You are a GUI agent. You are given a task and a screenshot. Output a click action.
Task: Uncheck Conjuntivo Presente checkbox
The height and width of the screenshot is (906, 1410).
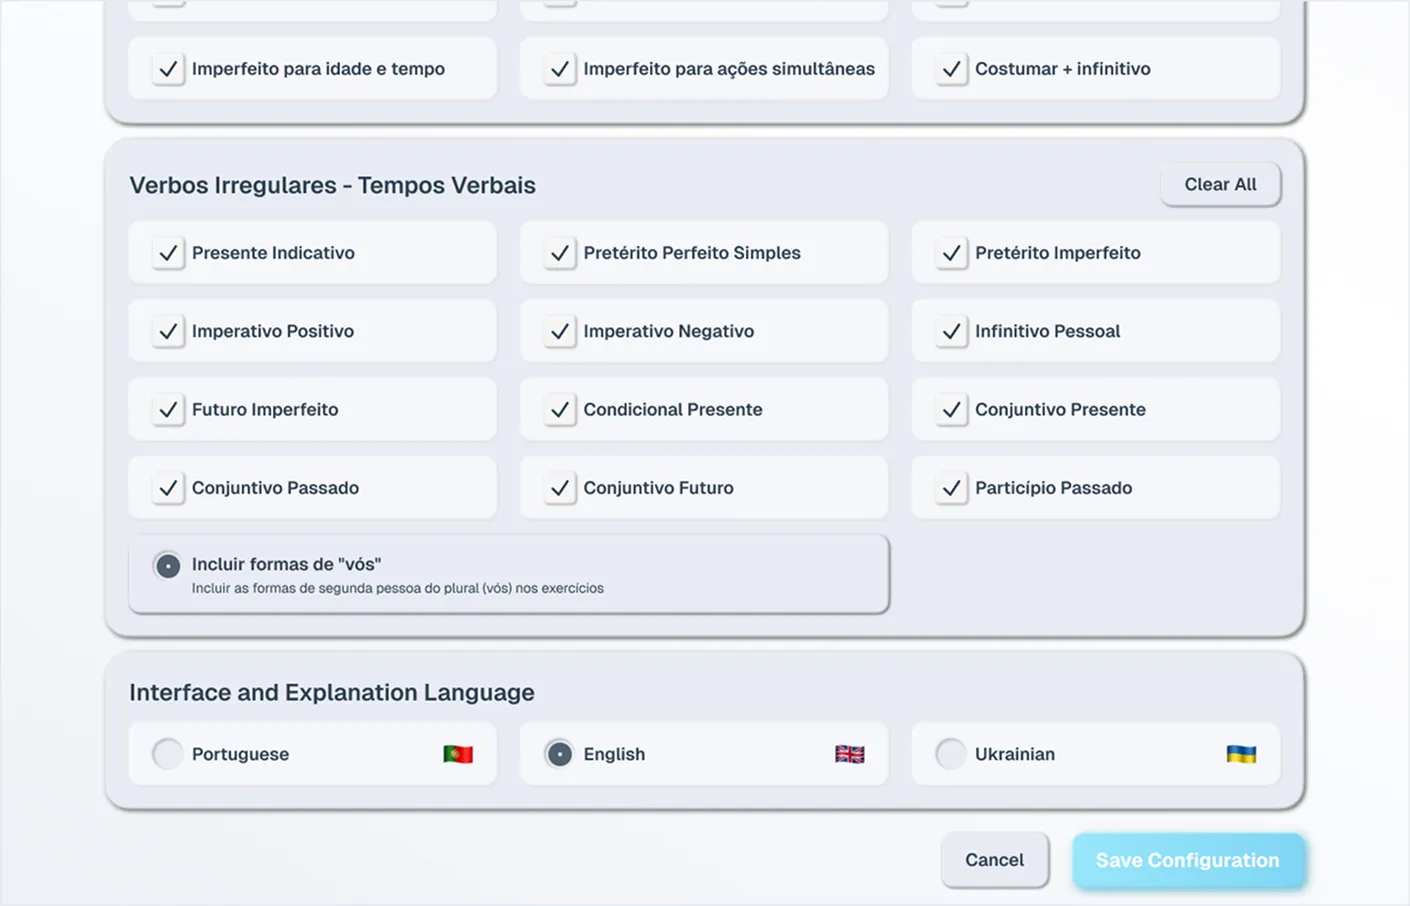pos(951,410)
